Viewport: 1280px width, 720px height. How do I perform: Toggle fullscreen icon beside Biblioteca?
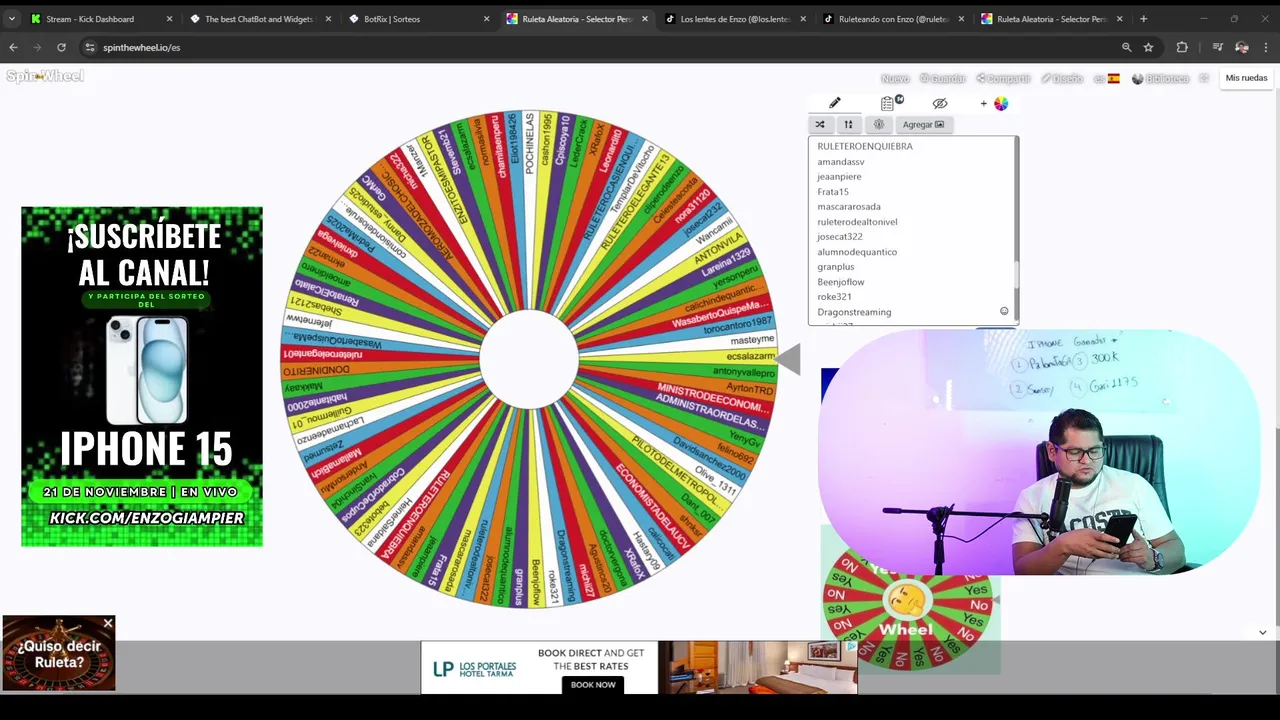pos(1204,78)
